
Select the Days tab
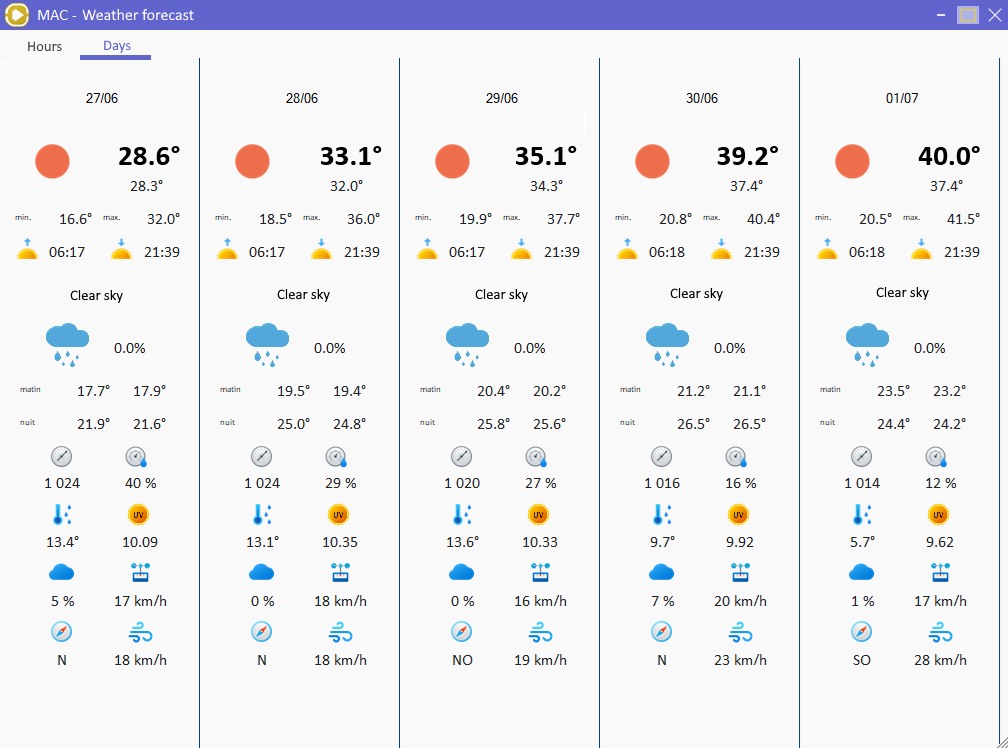(x=116, y=46)
